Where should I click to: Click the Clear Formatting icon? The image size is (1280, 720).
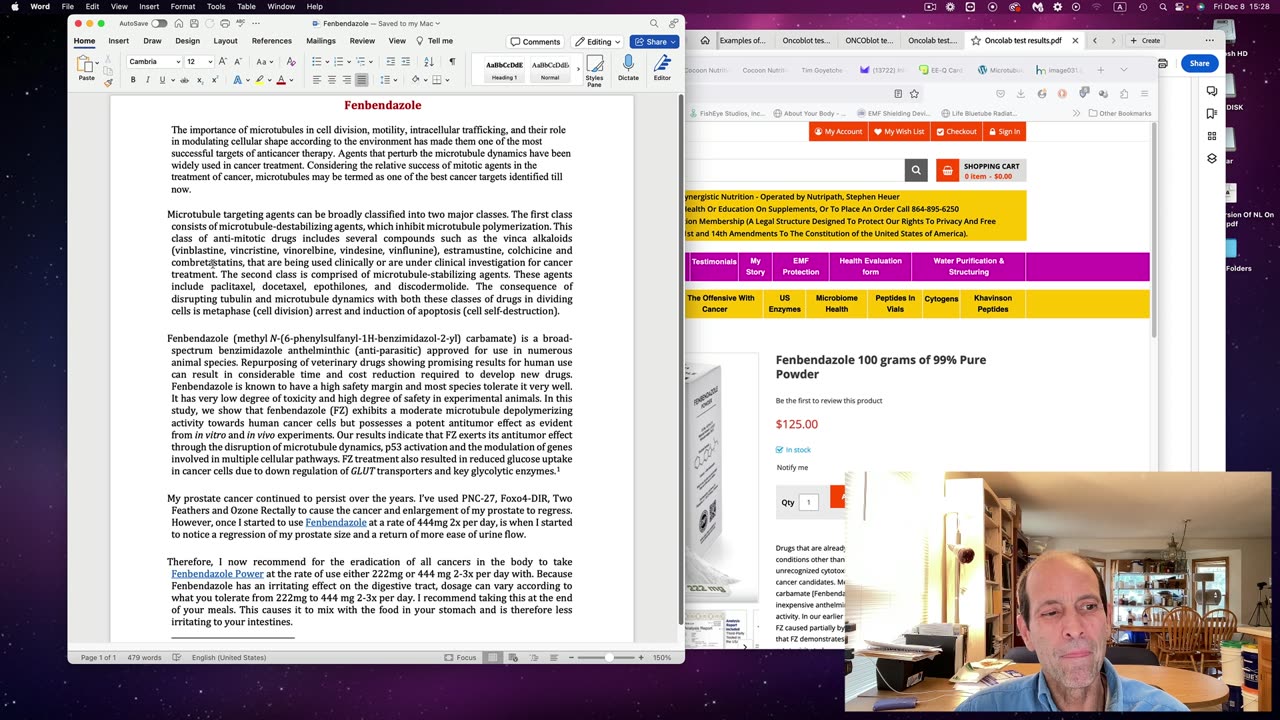click(291, 62)
